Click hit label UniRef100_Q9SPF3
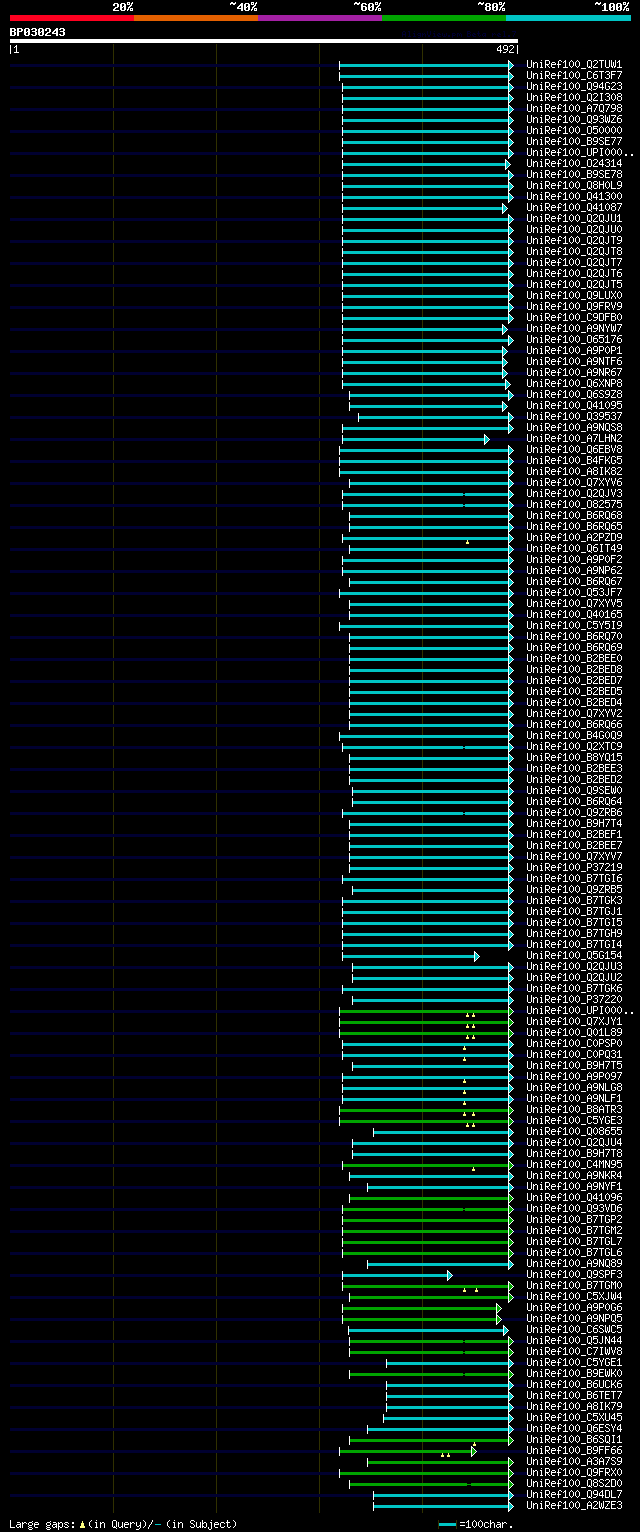 point(574,1274)
